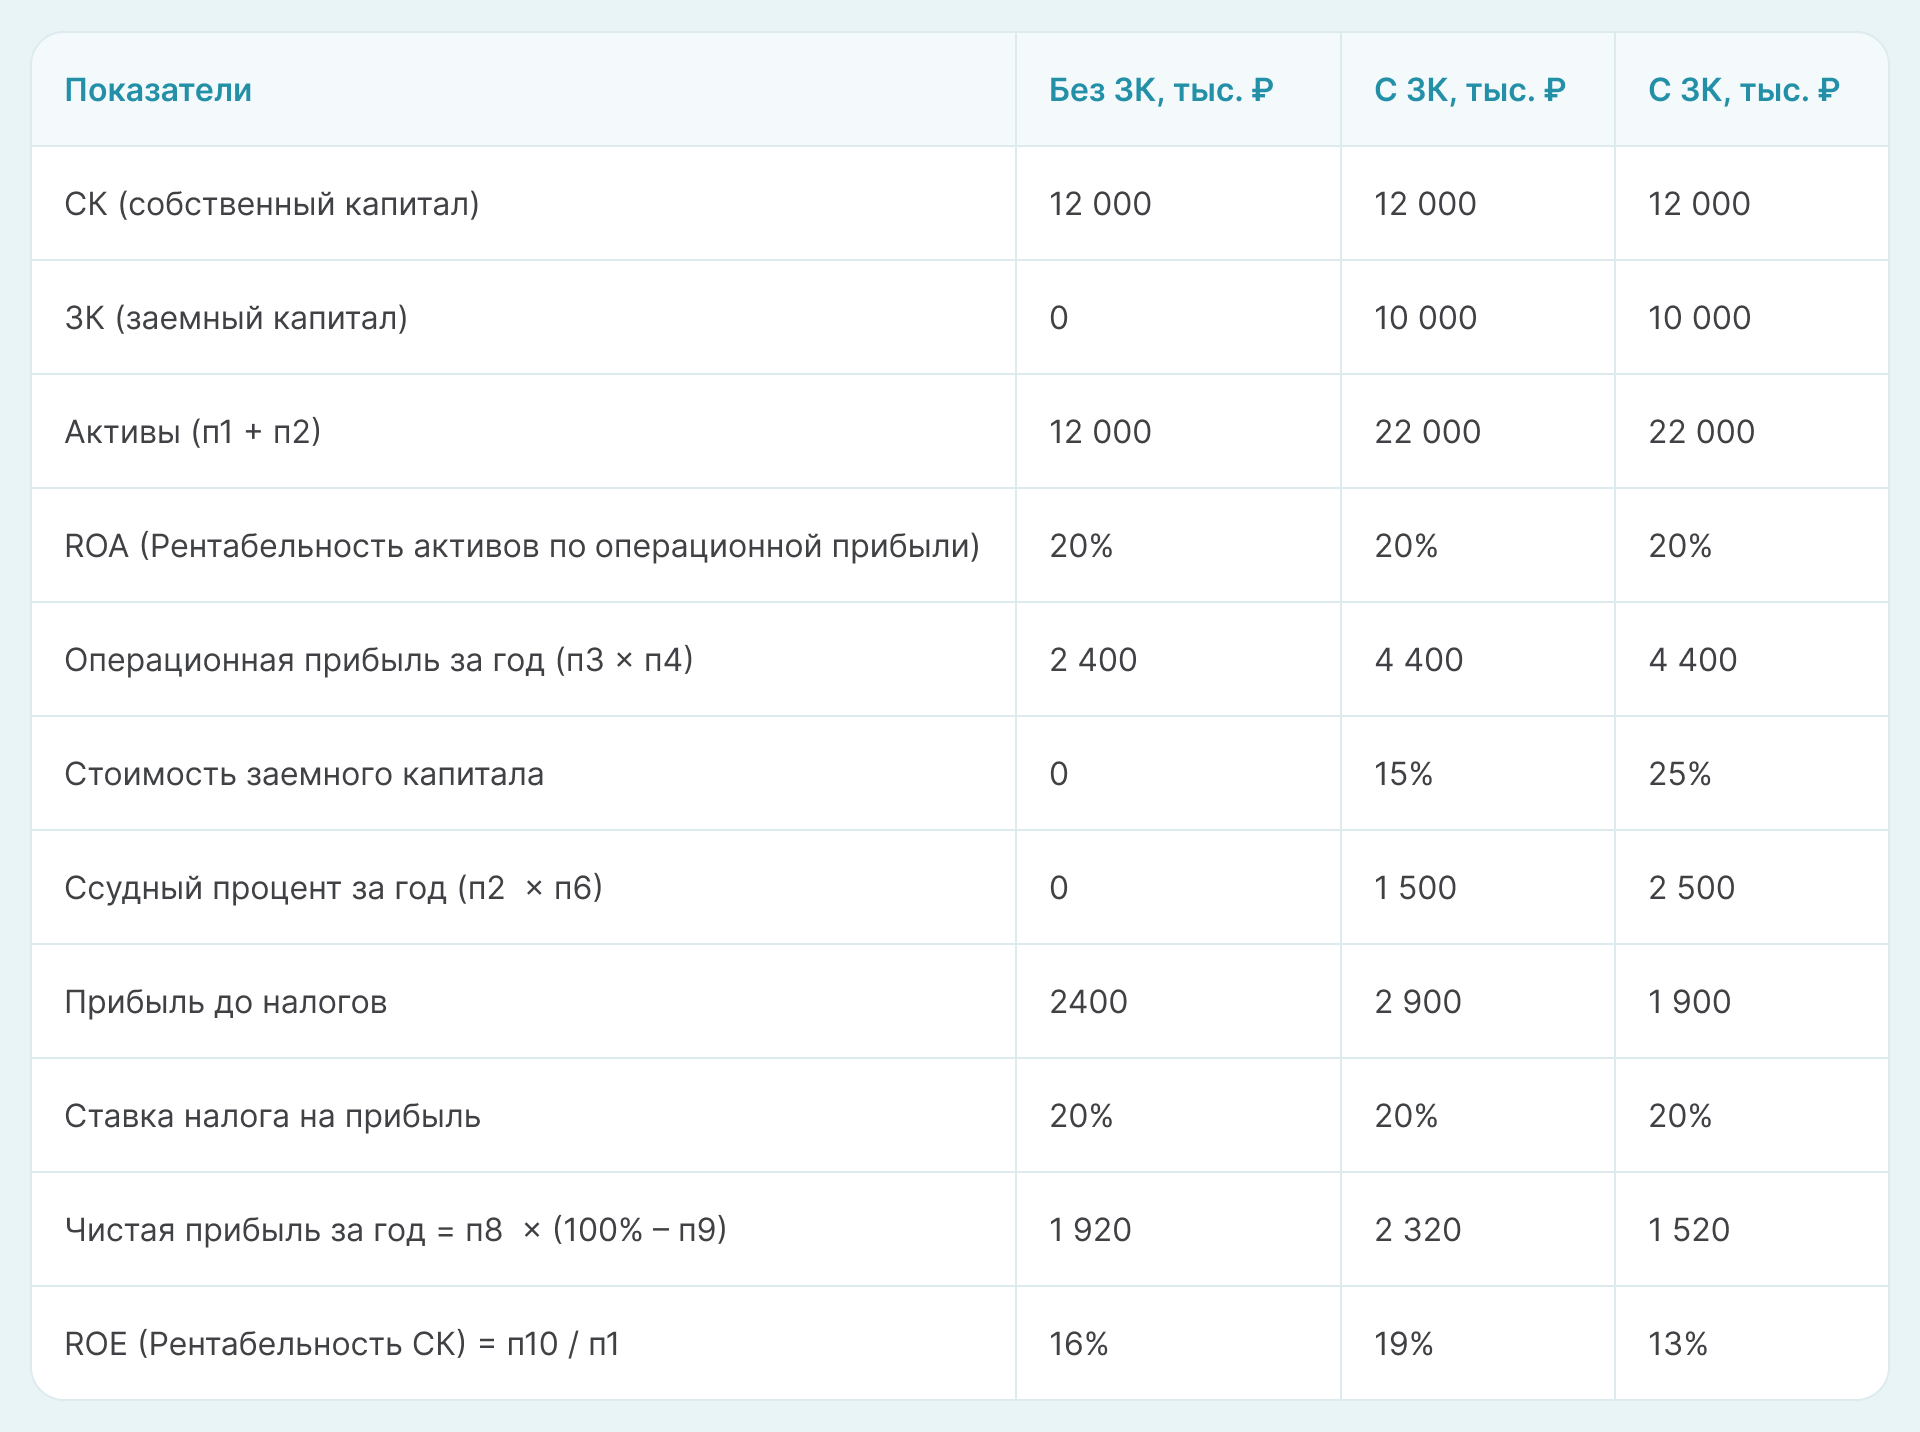The height and width of the screenshot is (1432, 1920).
Task: Select the ROA row label text
Action: tap(522, 546)
